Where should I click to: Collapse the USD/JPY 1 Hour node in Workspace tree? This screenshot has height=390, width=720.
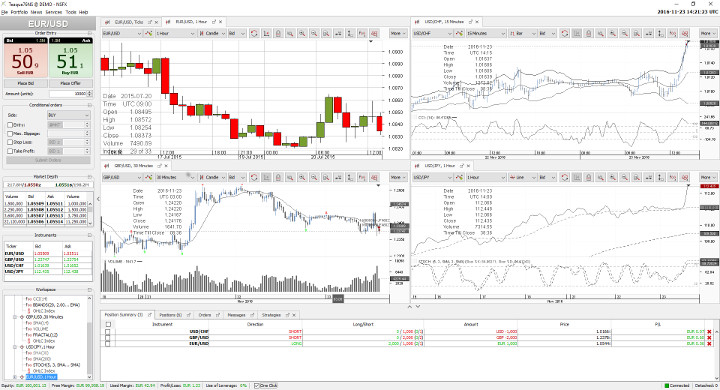tap(15, 347)
